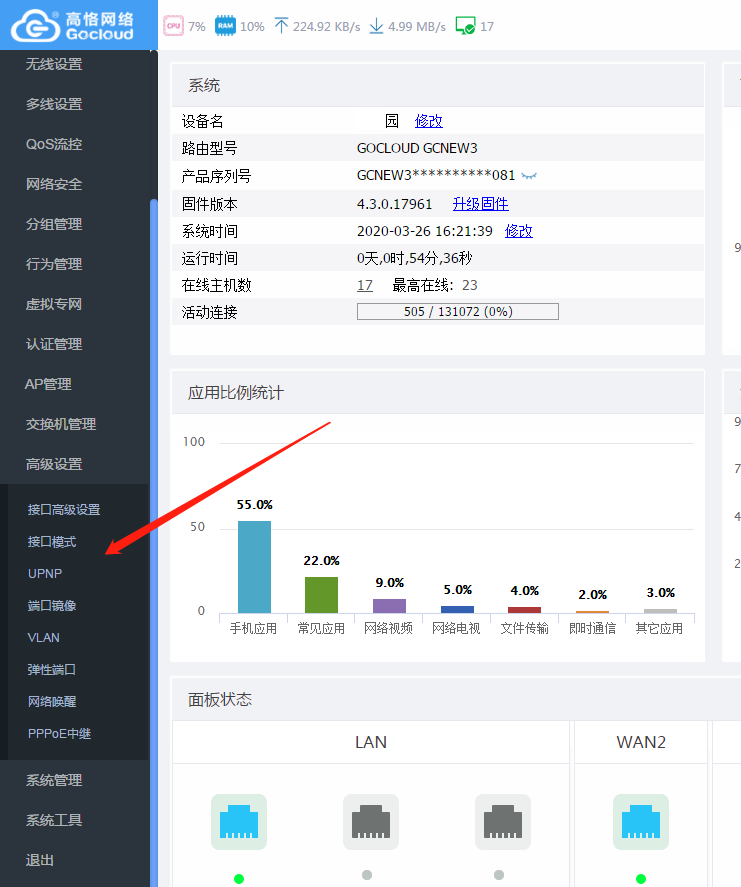Click the 常见应用 22.0% bar
741x887 pixels.
click(321, 595)
